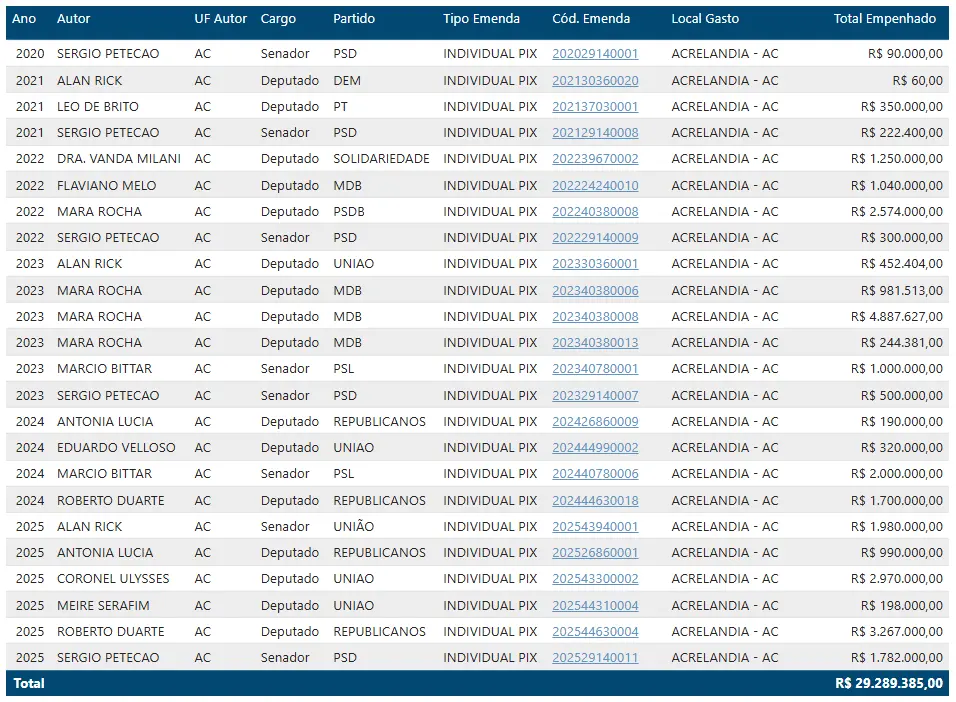Screen dimensions: 956x702
Task: Open emenda link 202029140001
Action: tap(595, 54)
